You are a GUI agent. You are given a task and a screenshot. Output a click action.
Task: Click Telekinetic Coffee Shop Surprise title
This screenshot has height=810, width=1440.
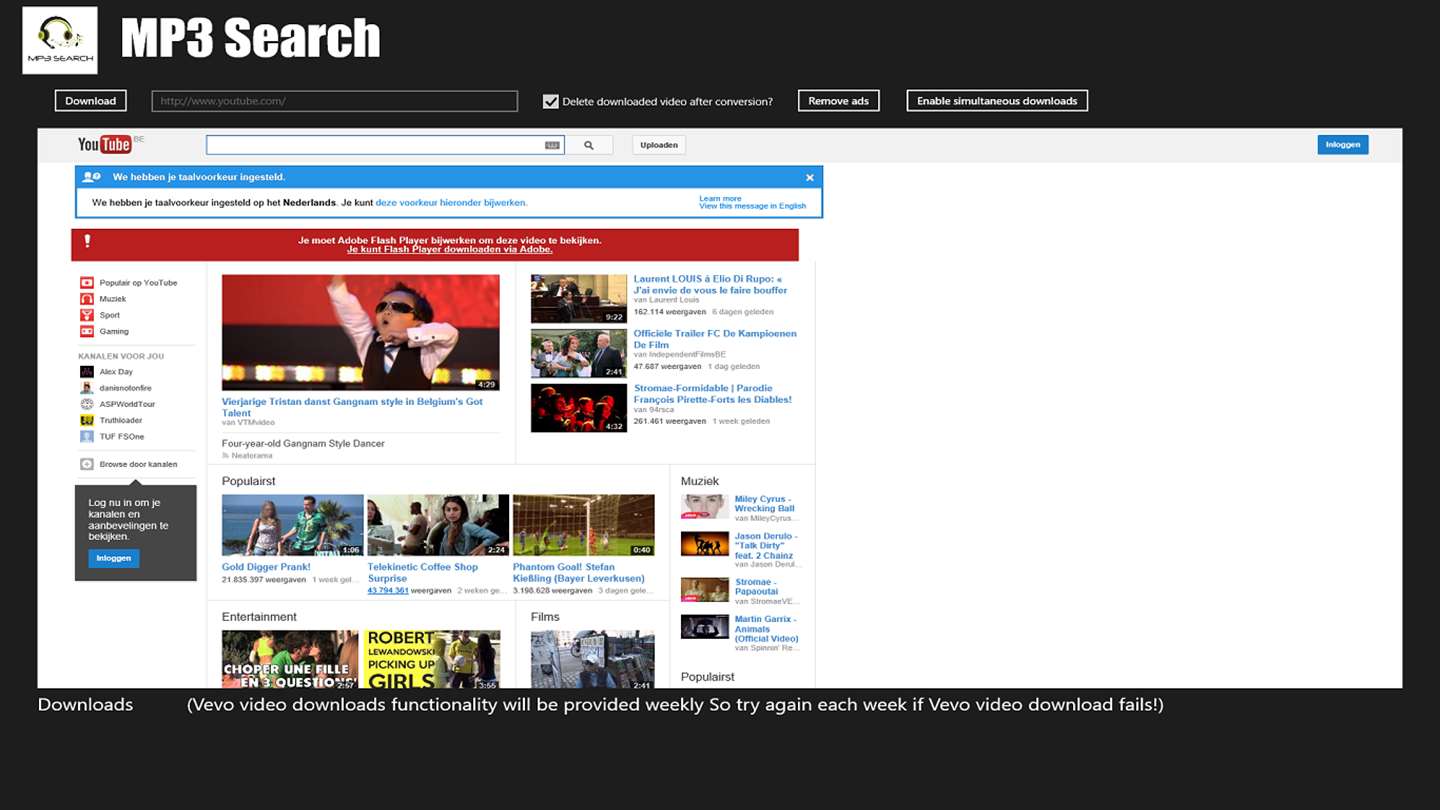coord(423,572)
